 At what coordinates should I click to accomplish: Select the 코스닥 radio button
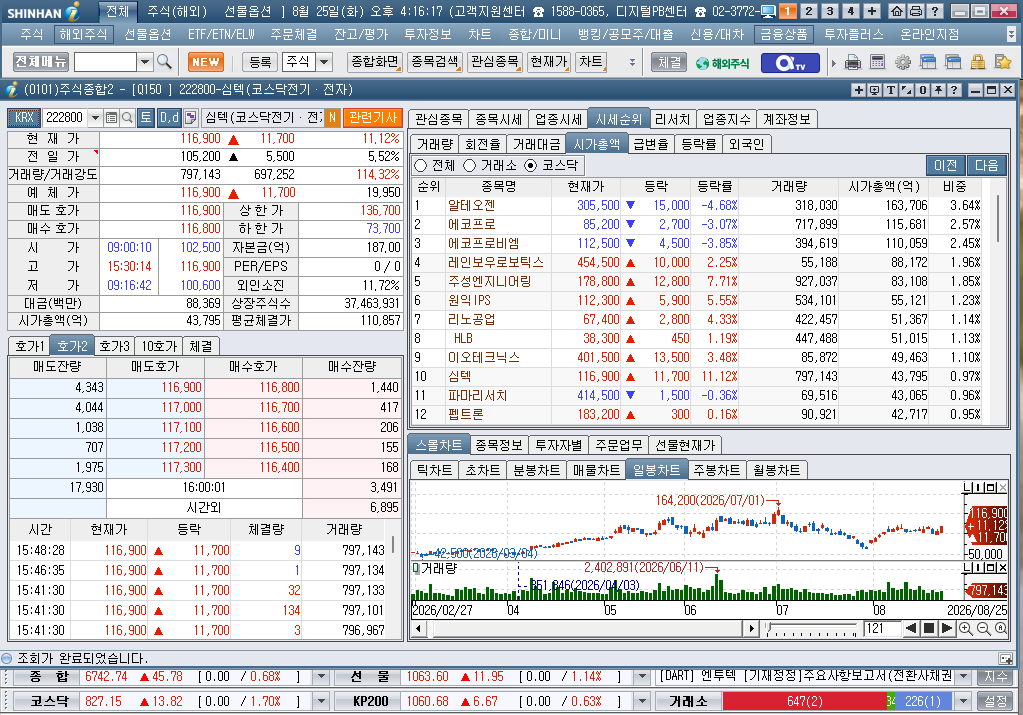click(x=530, y=166)
